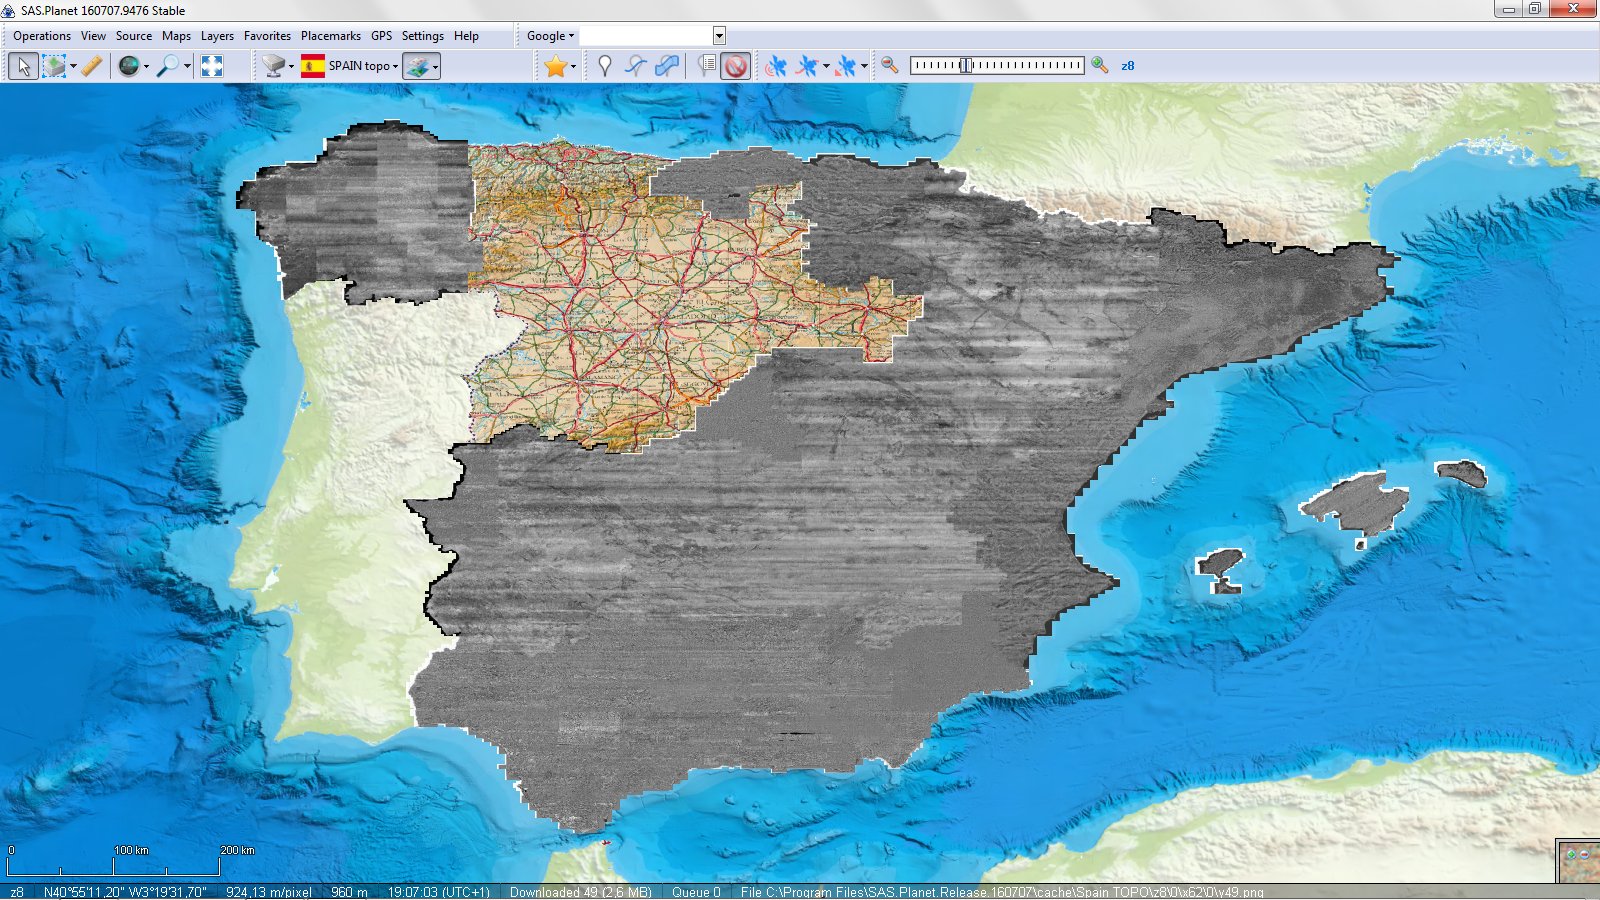Click the magnifier search tool icon
The height and width of the screenshot is (900, 1600).
click(168, 66)
